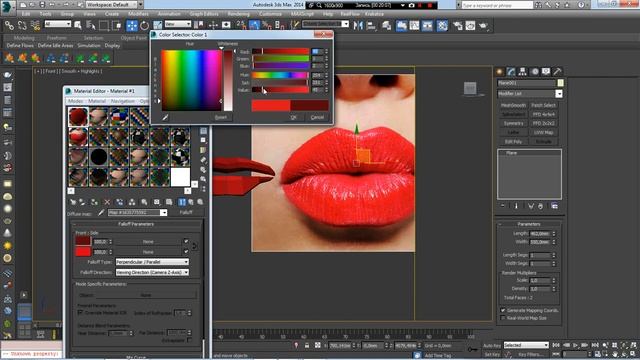Click the Select by Name icon

(91, 26)
